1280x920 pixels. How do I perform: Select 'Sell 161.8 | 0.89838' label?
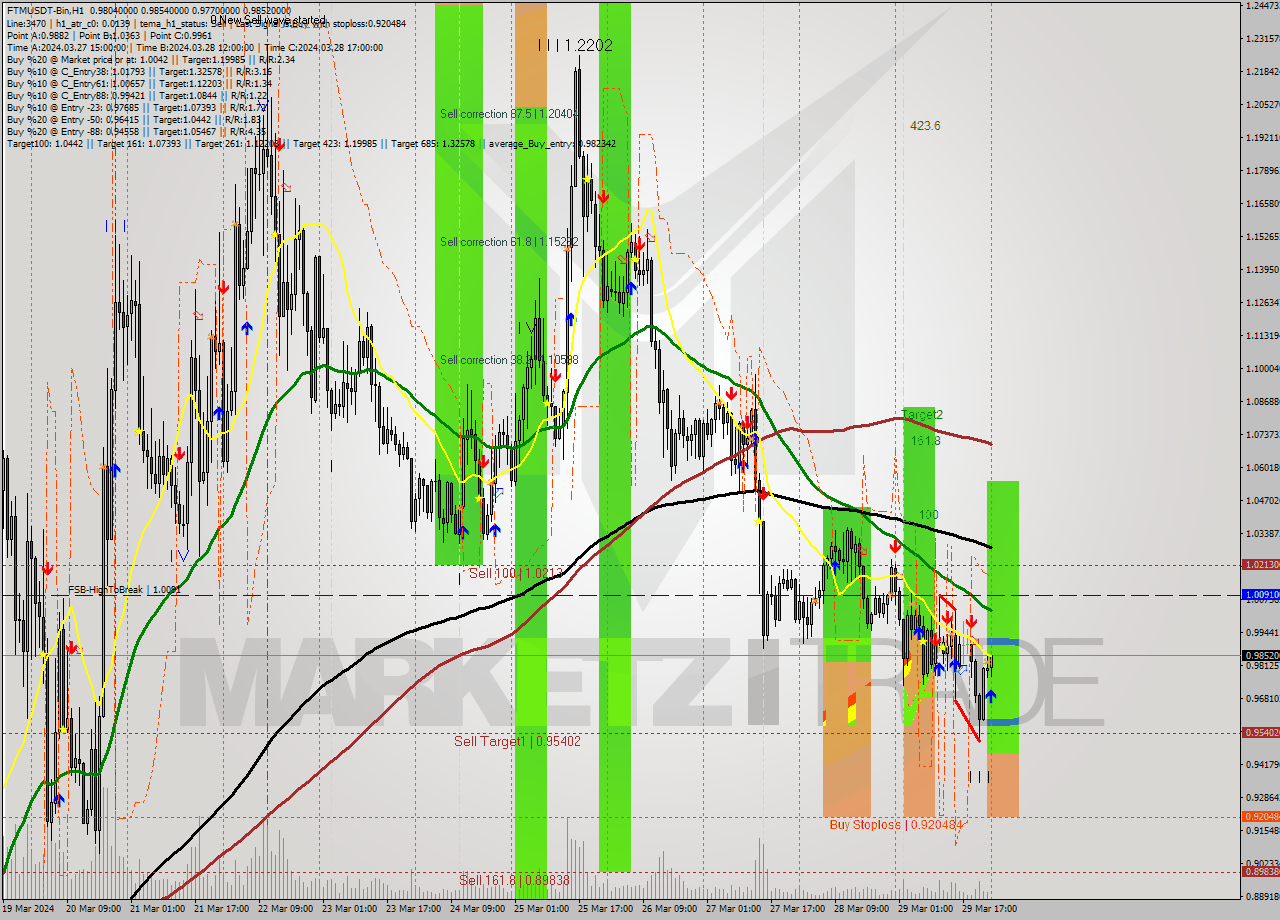coord(514,880)
